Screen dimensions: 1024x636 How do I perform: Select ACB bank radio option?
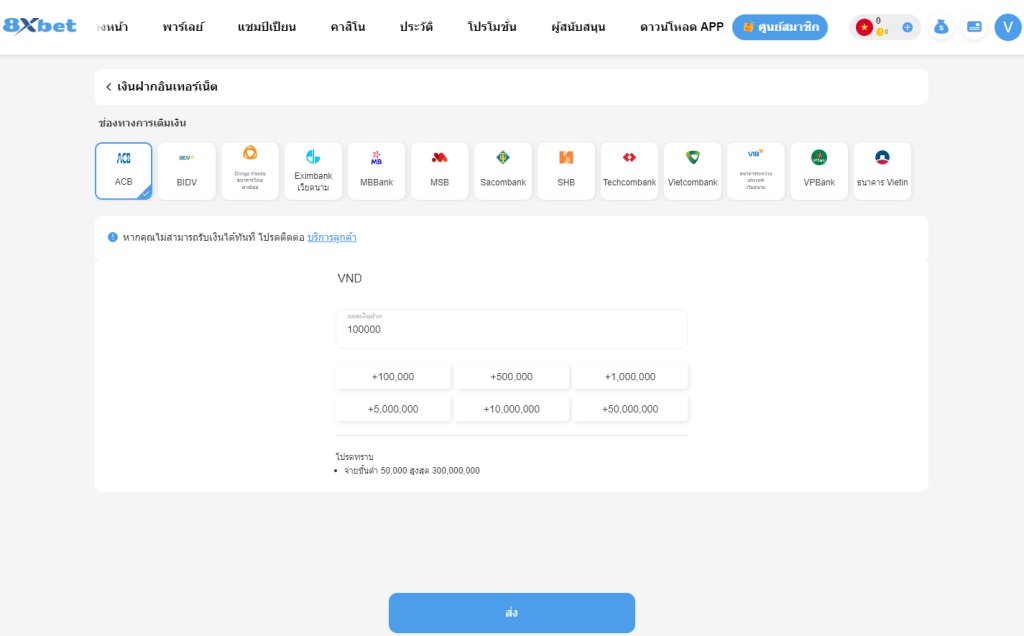tap(124, 170)
